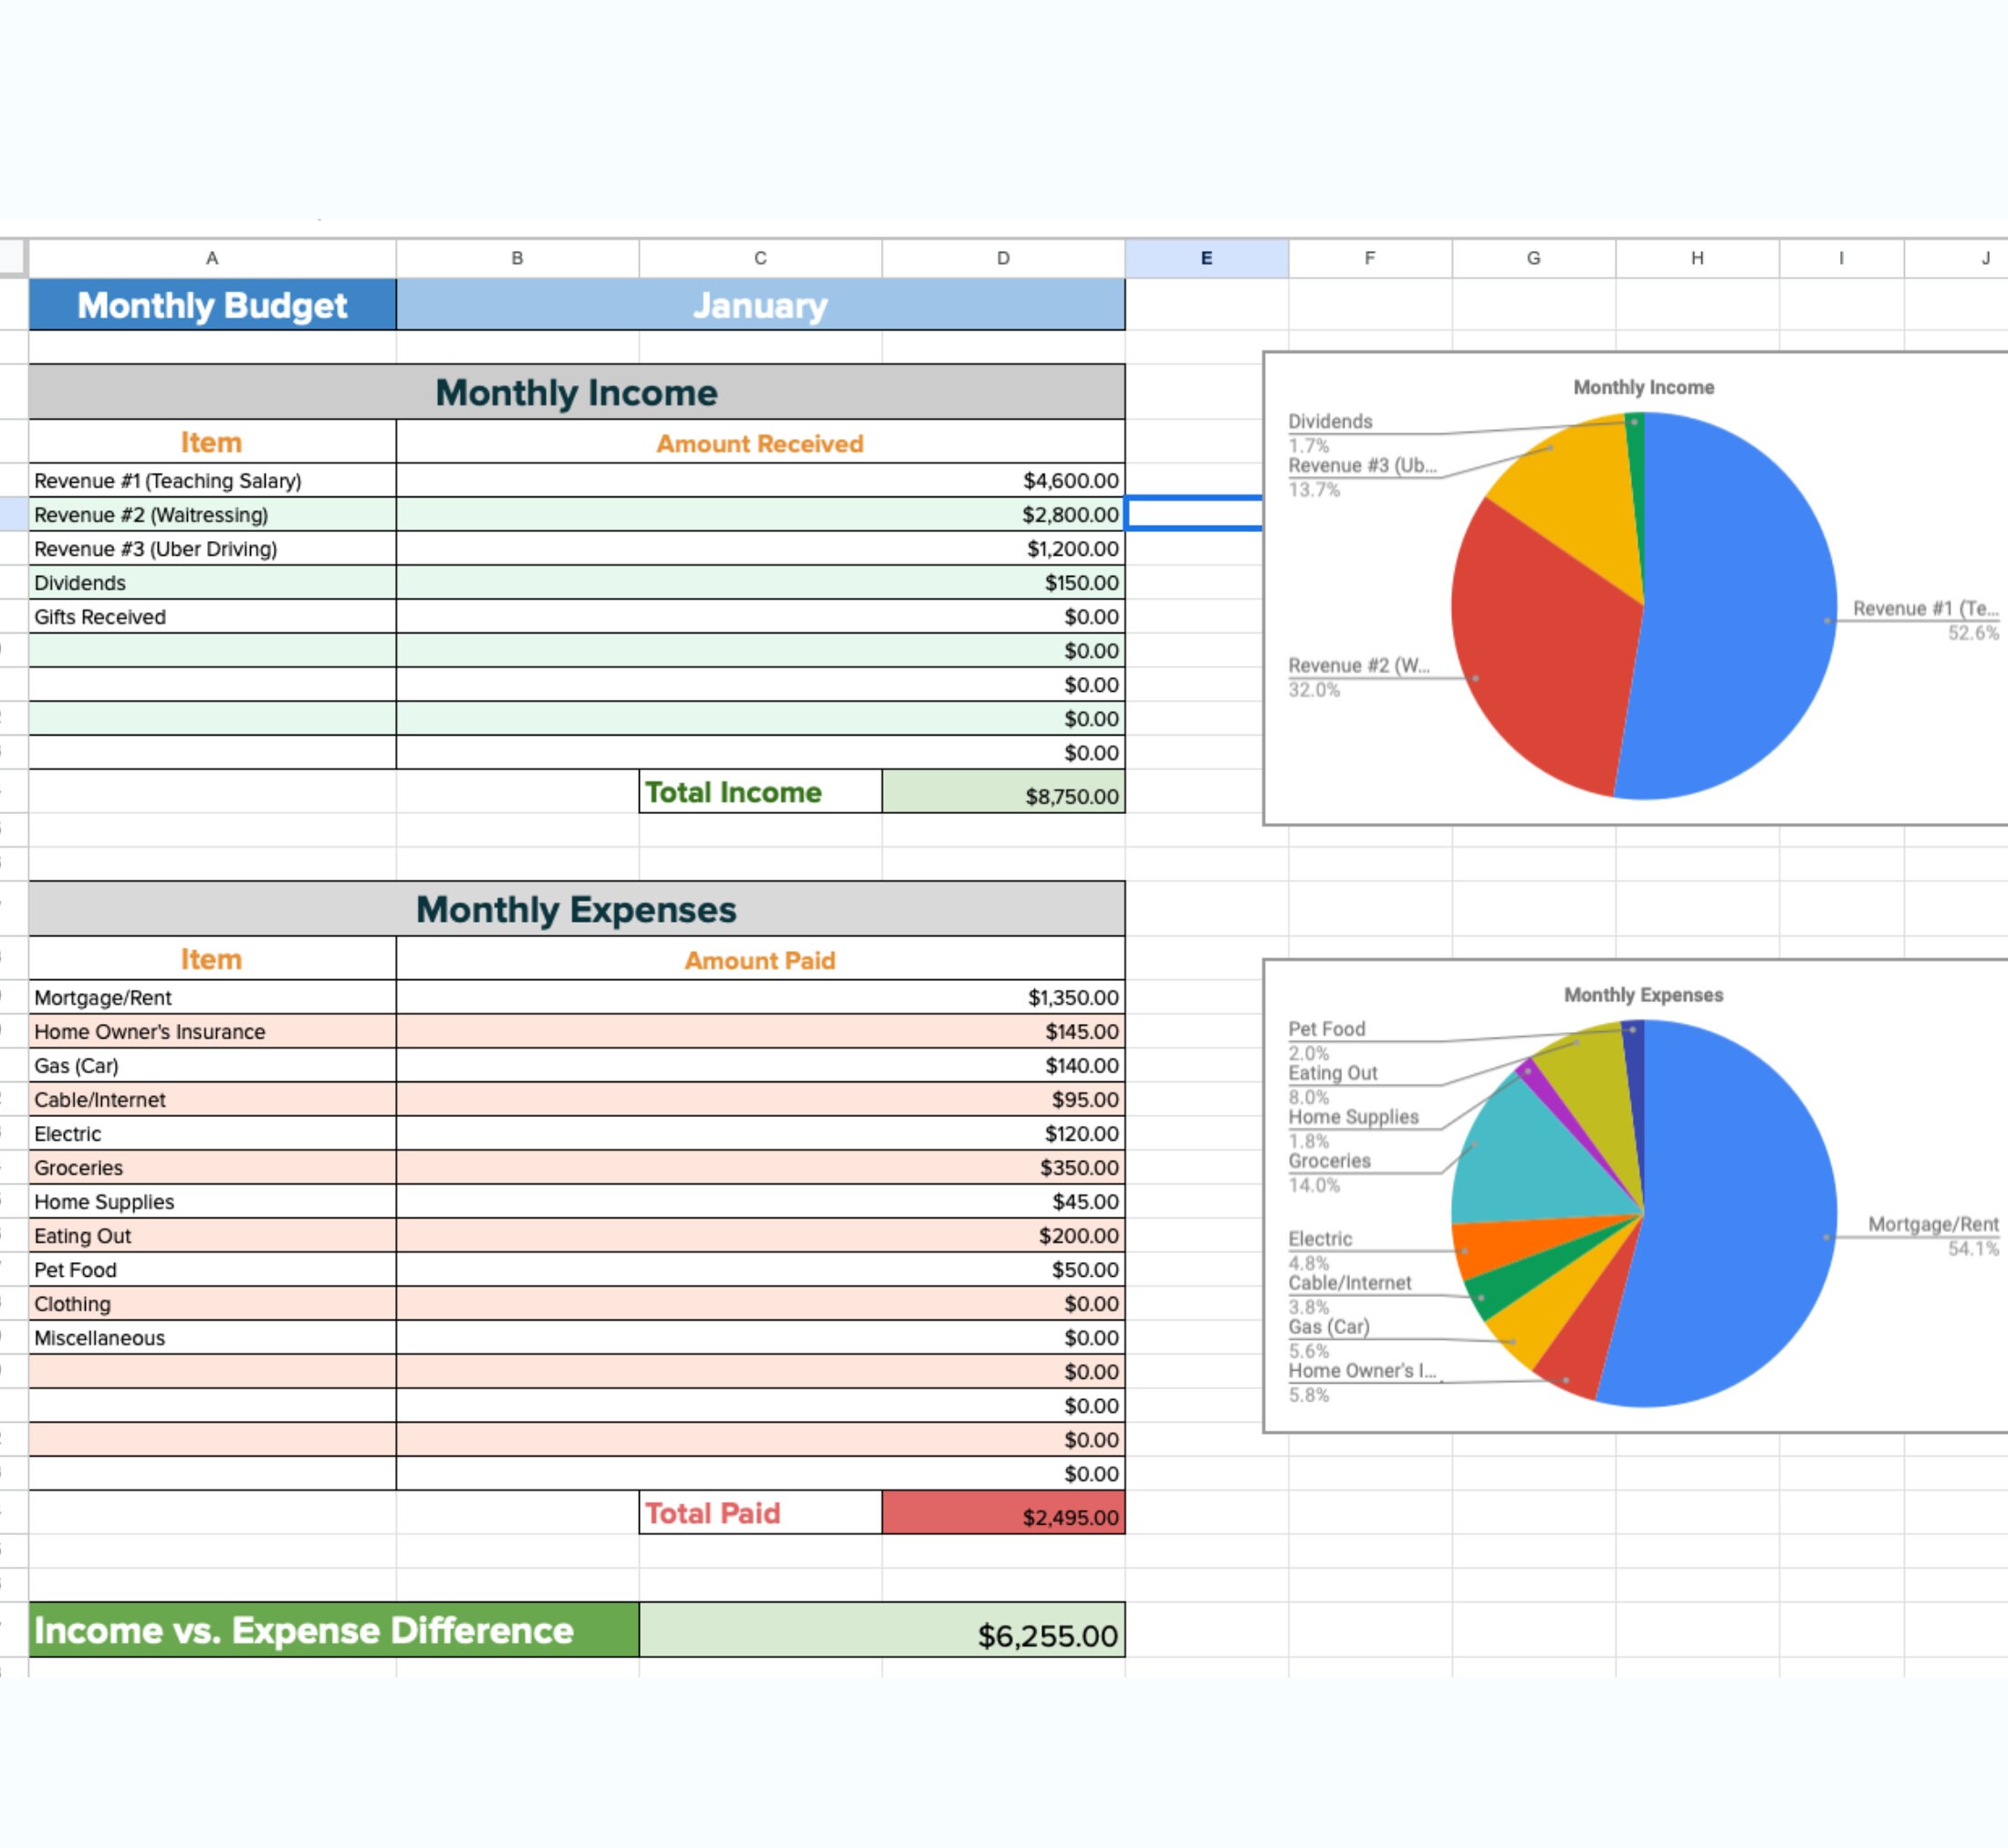
Task: Select the January header cell
Action: point(760,305)
